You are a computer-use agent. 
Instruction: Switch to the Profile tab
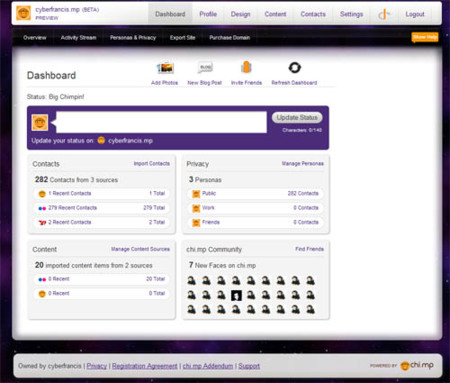tap(208, 14)
